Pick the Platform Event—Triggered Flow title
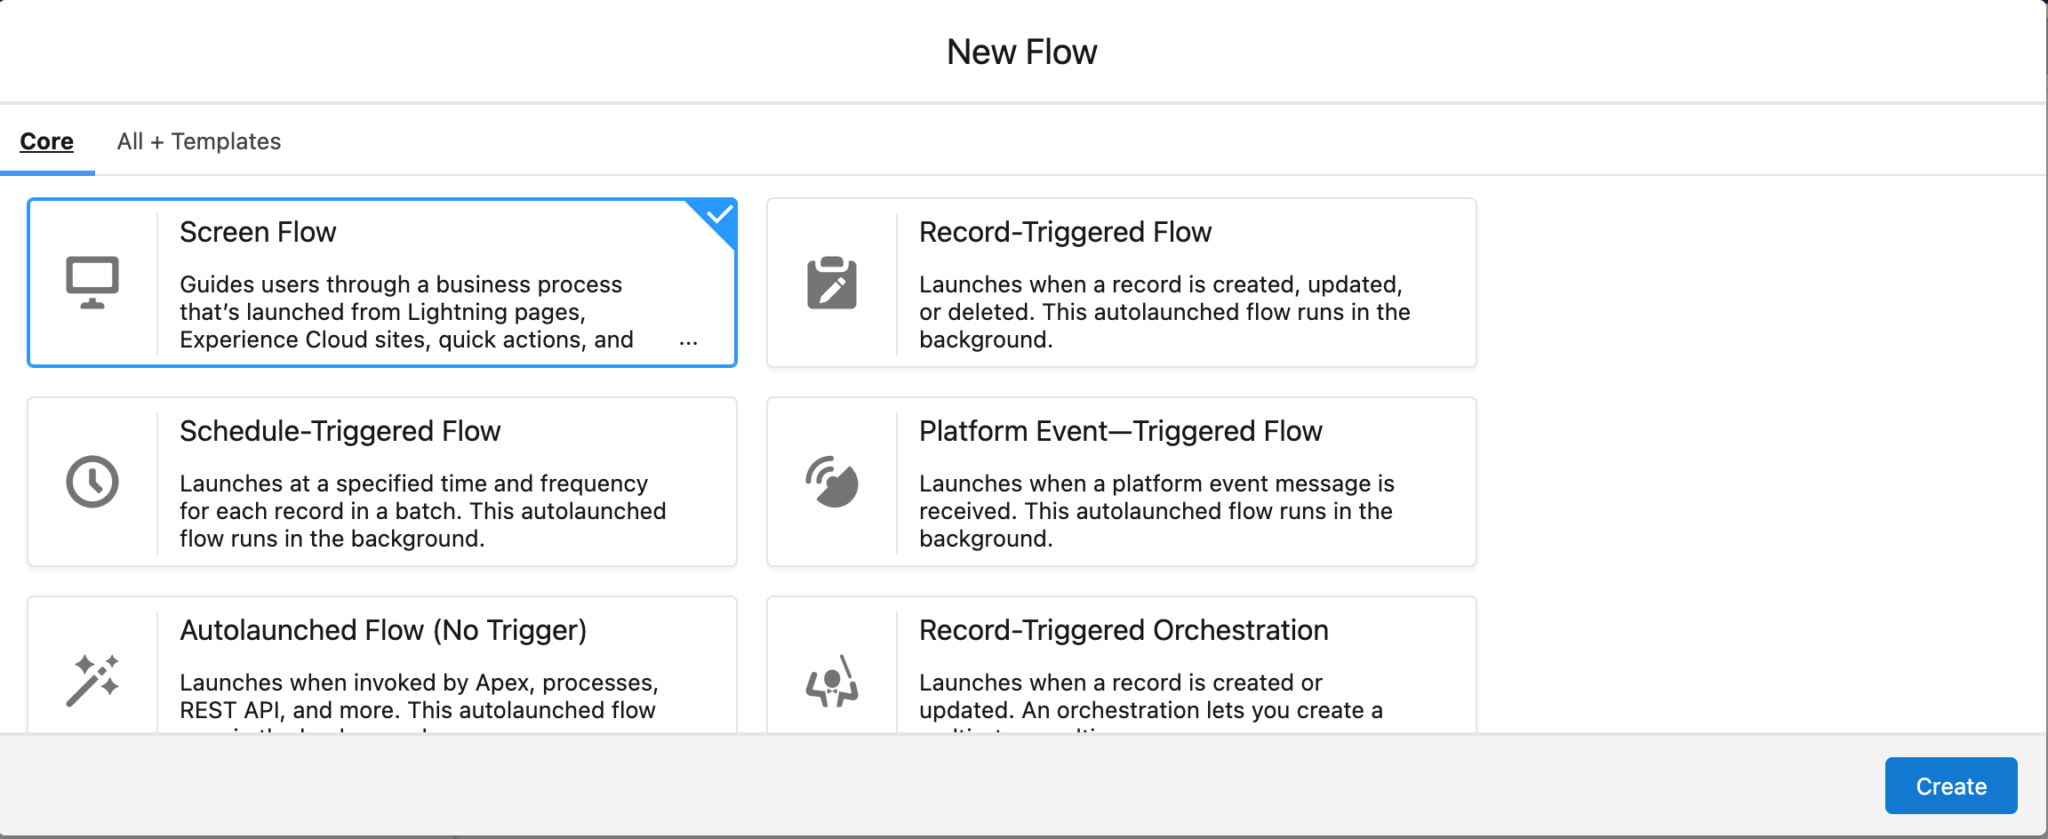Viewport: 2048px width, 839px height. point(1120,431)
